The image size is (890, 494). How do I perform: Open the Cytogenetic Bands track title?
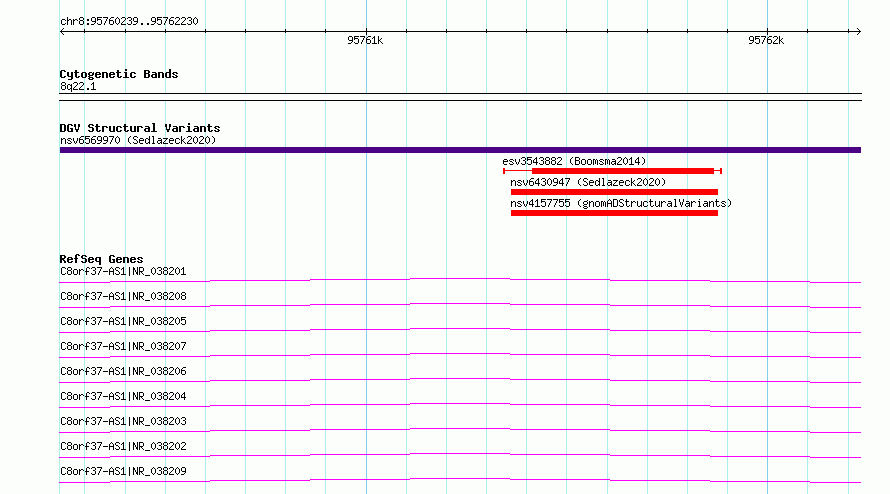(119, 74)
